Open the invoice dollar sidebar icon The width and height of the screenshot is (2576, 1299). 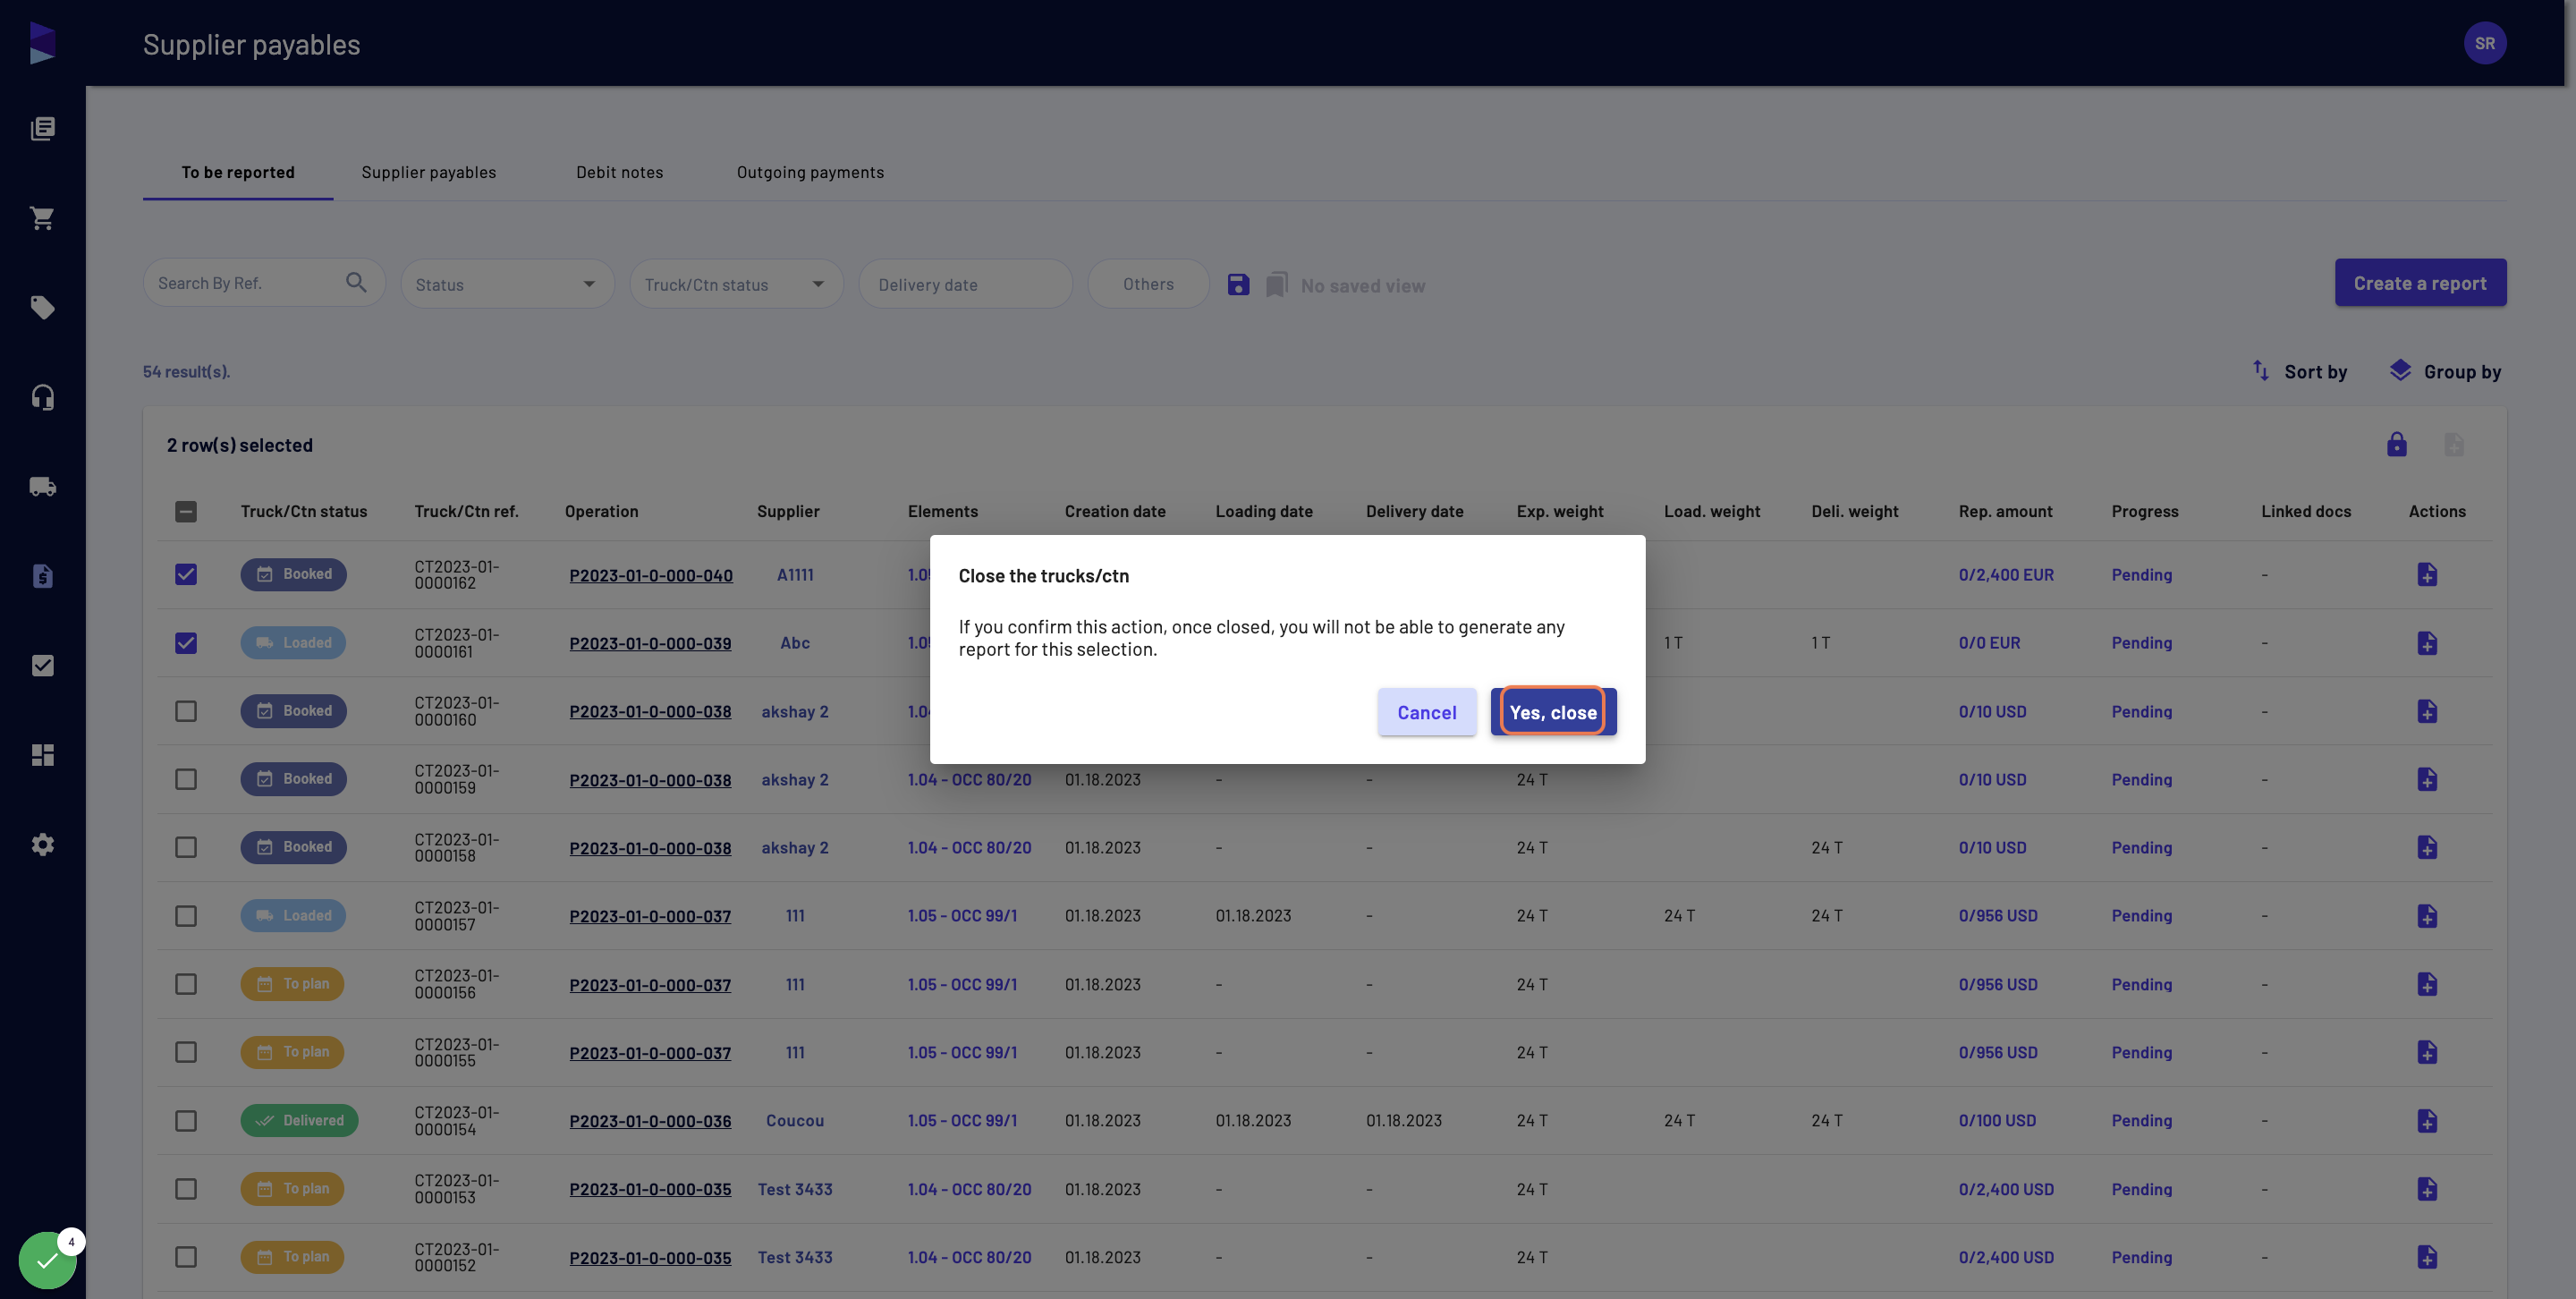(x=42, y=576)
